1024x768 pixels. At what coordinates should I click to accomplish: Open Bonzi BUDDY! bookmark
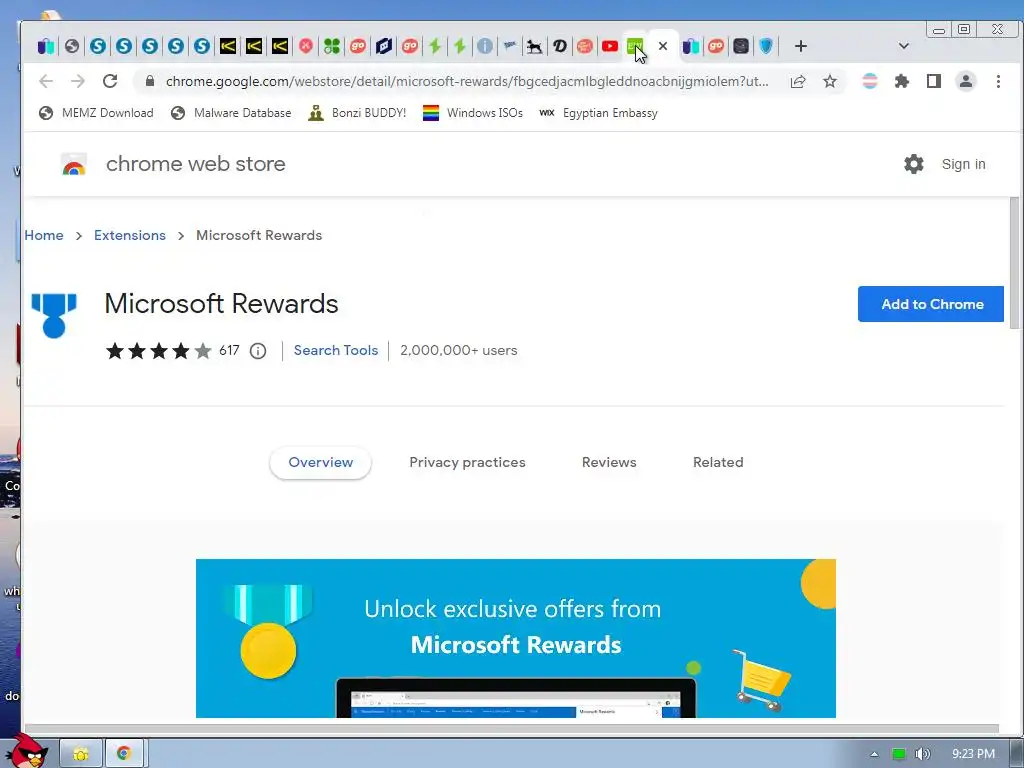[357, 113]
